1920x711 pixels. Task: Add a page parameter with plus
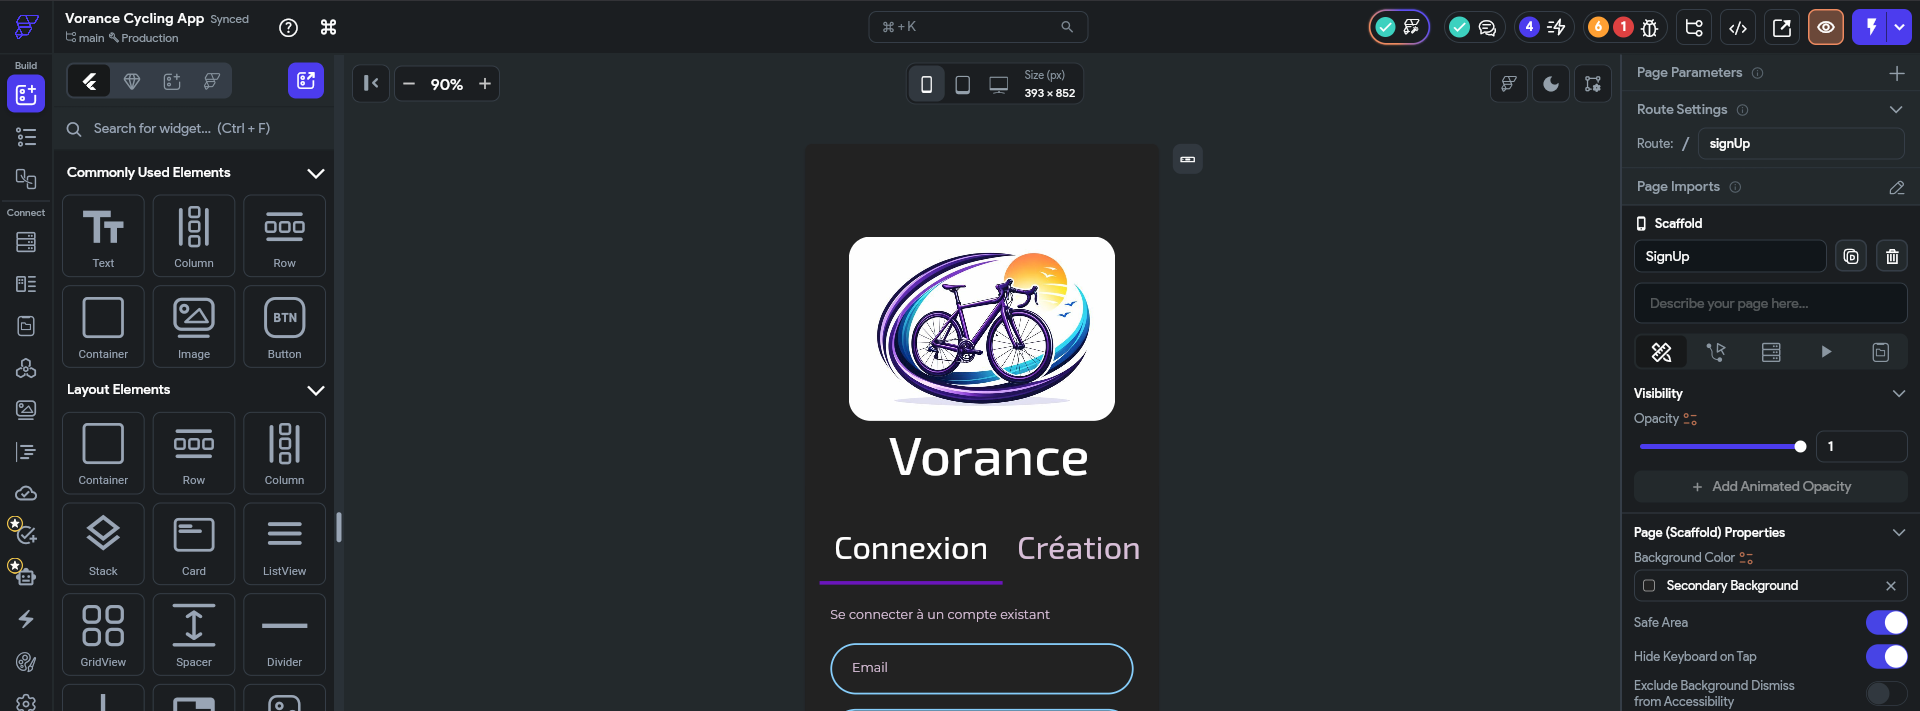(x=1897, y=73)
